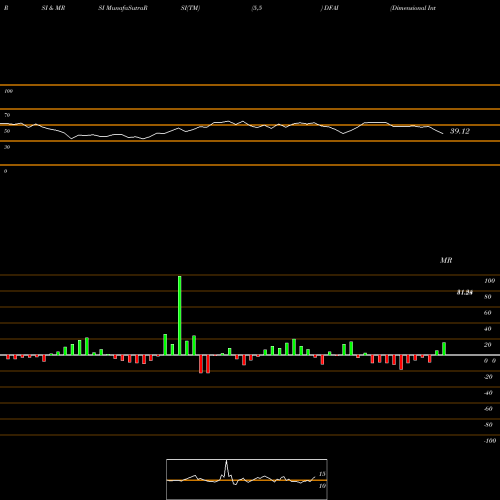Click the -100 label on MR axis
The height and width of the screenshot is (500, 500).
[490, 441]
